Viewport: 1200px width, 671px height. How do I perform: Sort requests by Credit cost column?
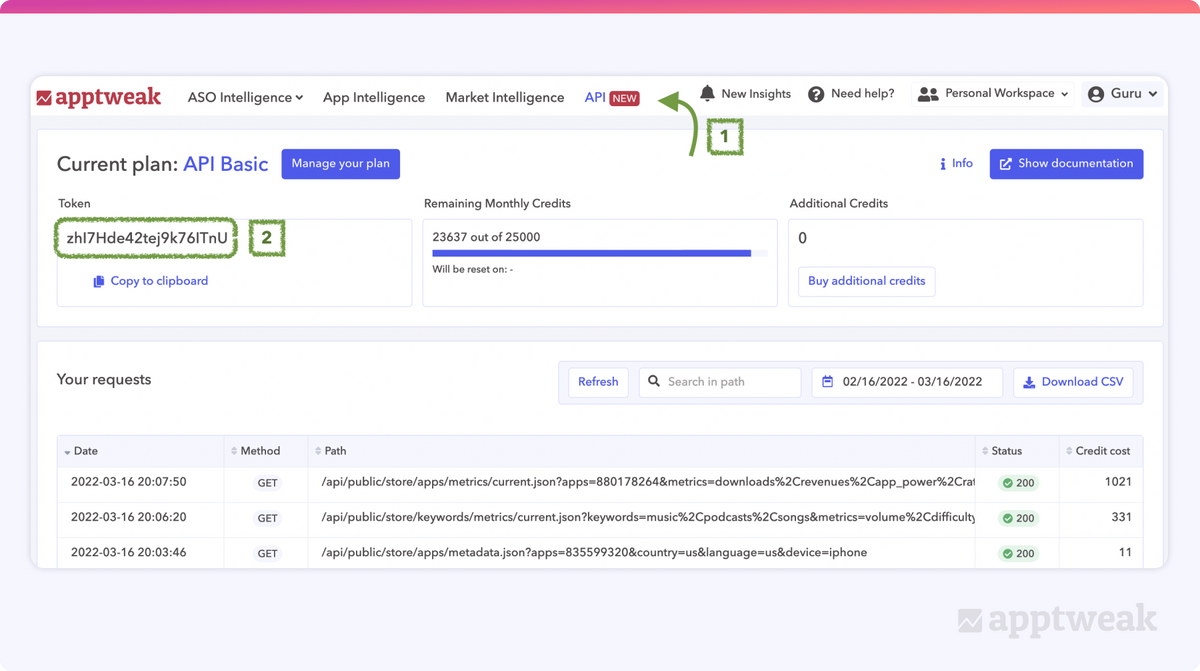(x=1100, y=451)
